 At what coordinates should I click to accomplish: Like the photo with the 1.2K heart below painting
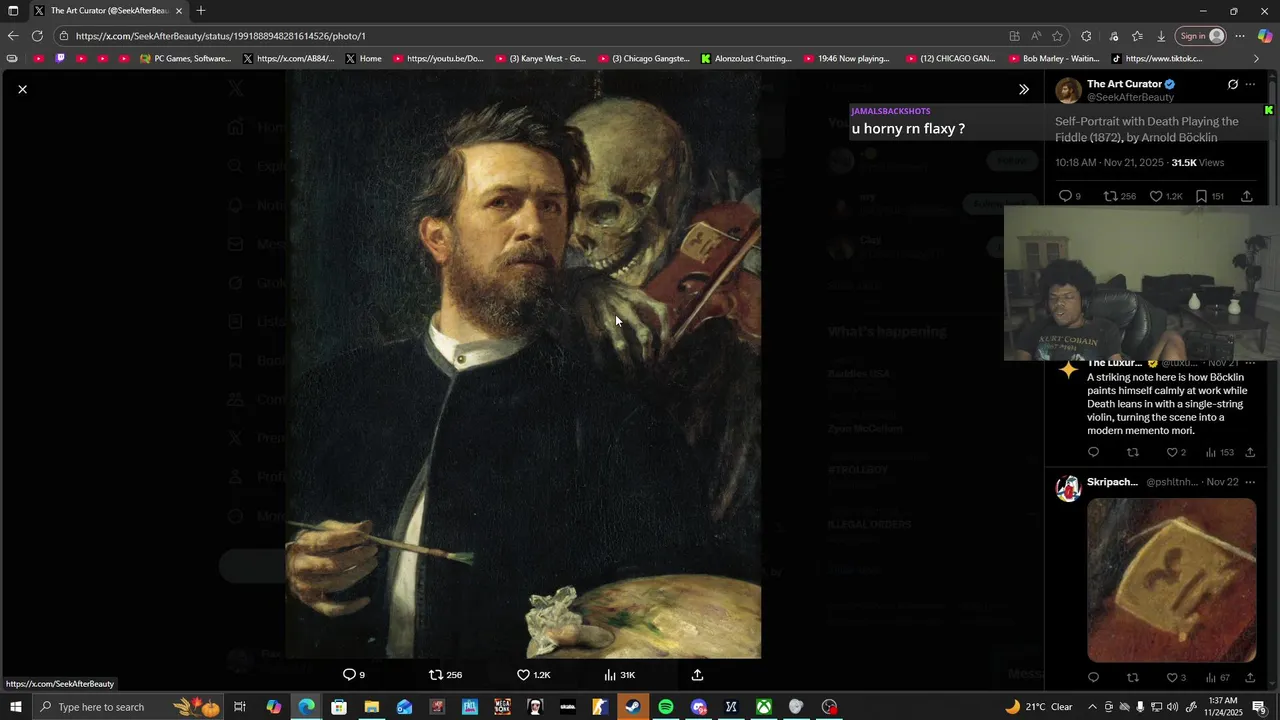(533, 675)
